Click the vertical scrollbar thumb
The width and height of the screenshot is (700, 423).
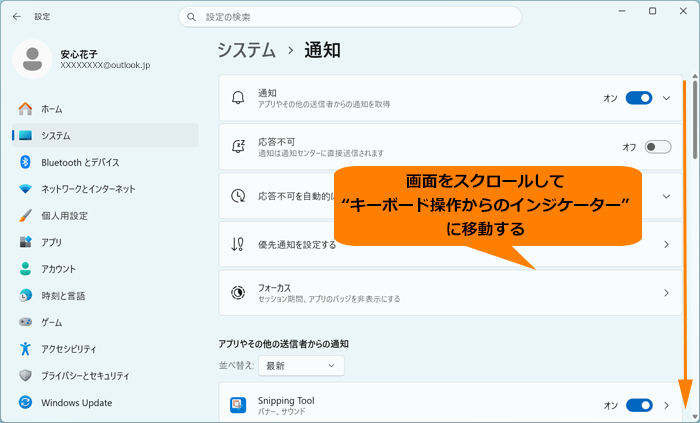[x=695, y=118]
